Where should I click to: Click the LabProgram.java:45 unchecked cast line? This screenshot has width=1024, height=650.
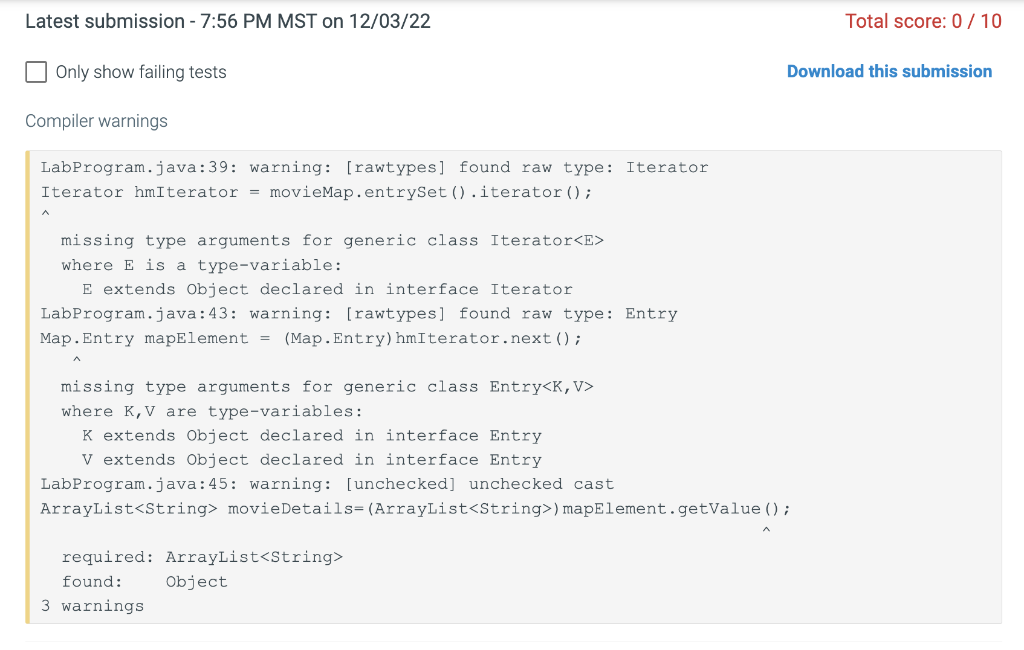(327, 484)
